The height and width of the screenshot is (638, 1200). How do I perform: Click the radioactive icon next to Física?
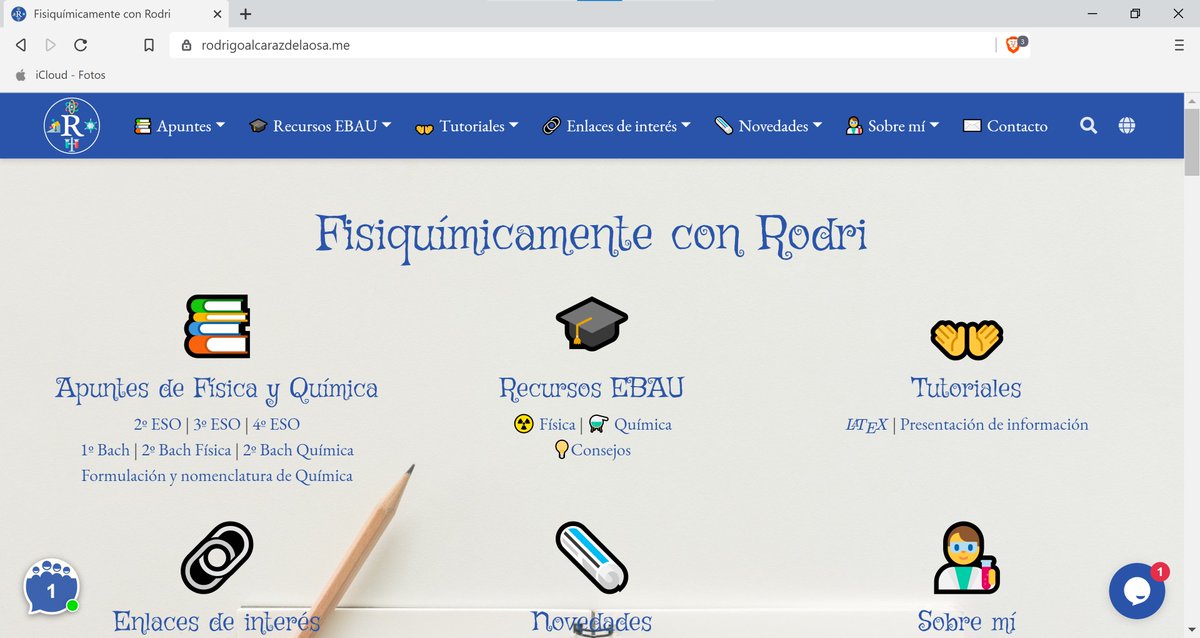click(x=524, y=424)
